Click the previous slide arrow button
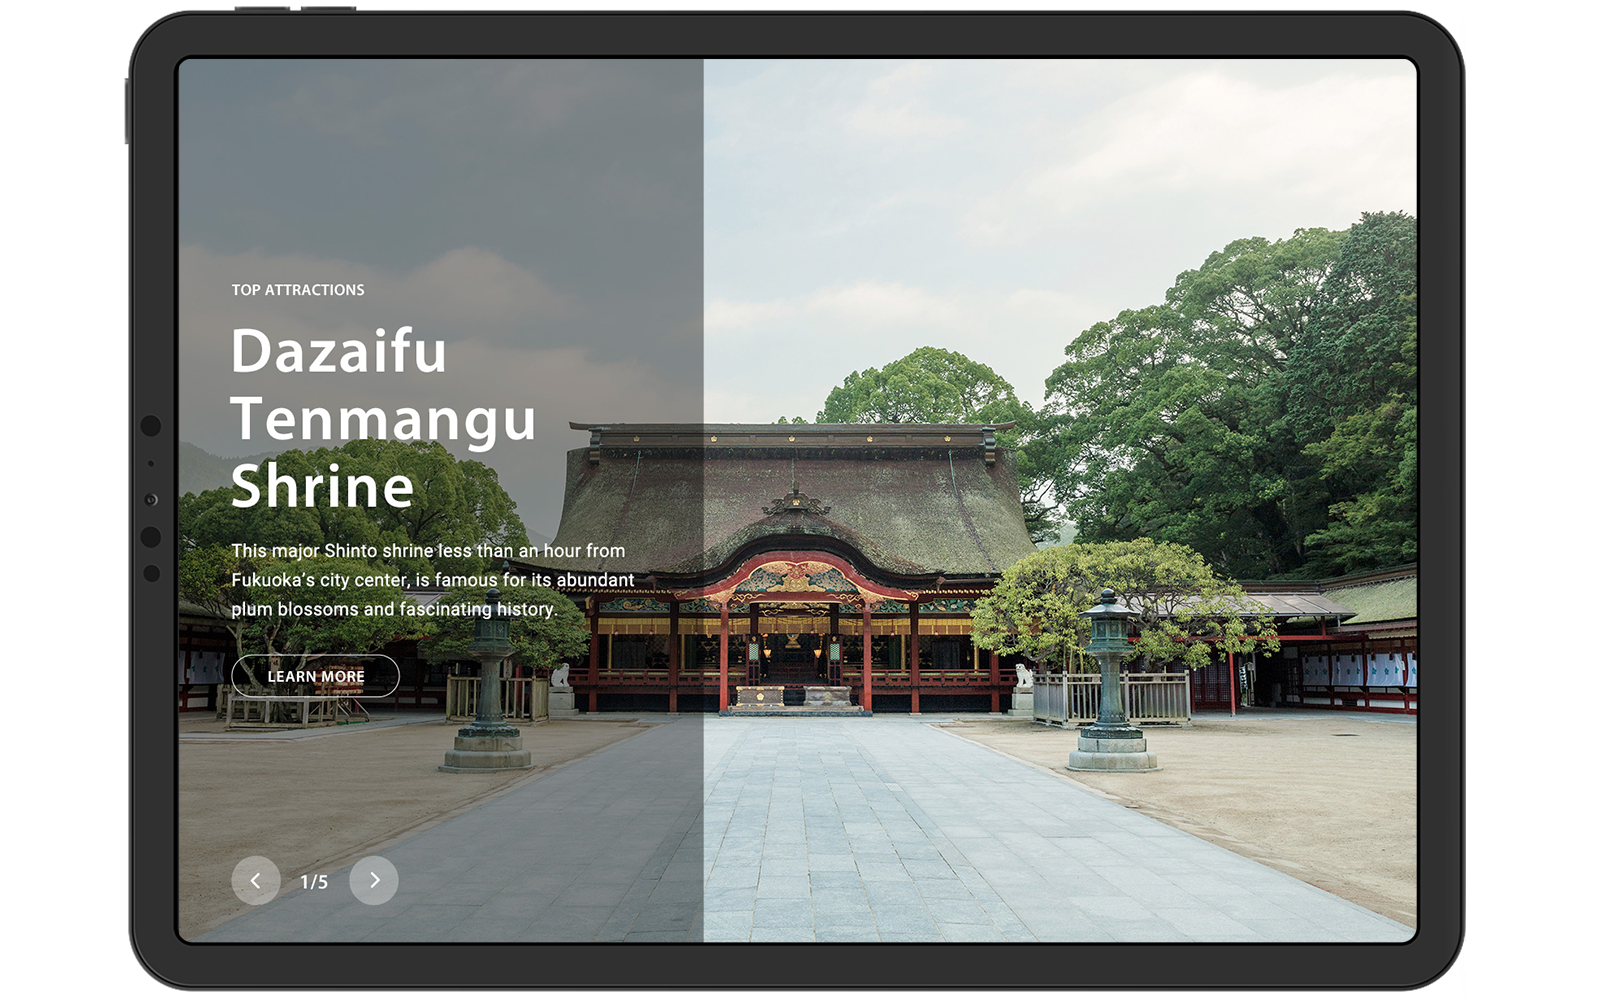 [x=255, y=881]
